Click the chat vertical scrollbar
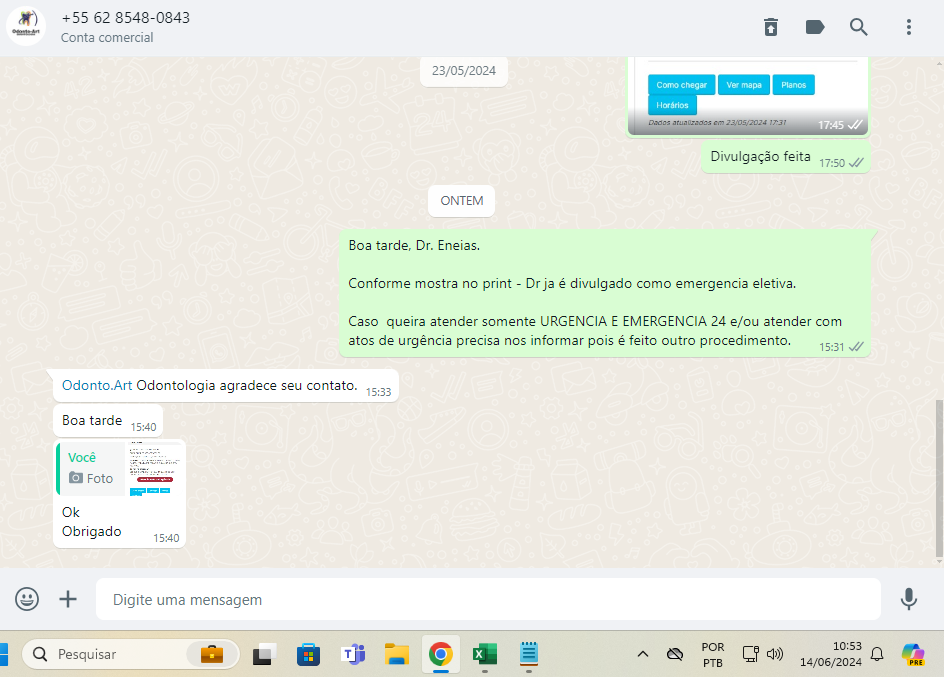 click(939, 478)
